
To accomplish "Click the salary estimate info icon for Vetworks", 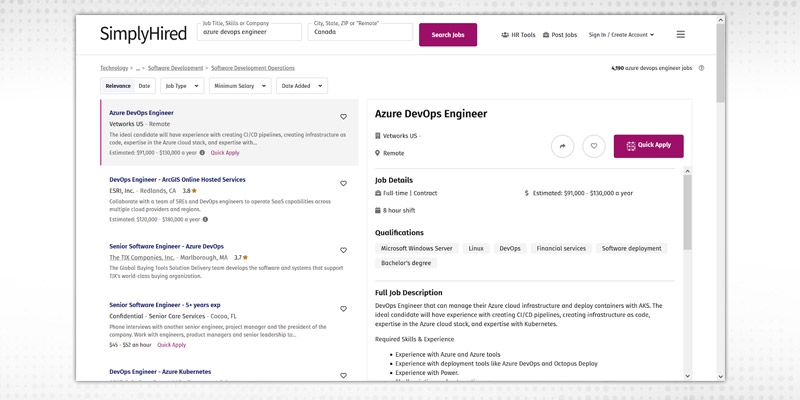I will pyautogui.click(x=202, y=153).
